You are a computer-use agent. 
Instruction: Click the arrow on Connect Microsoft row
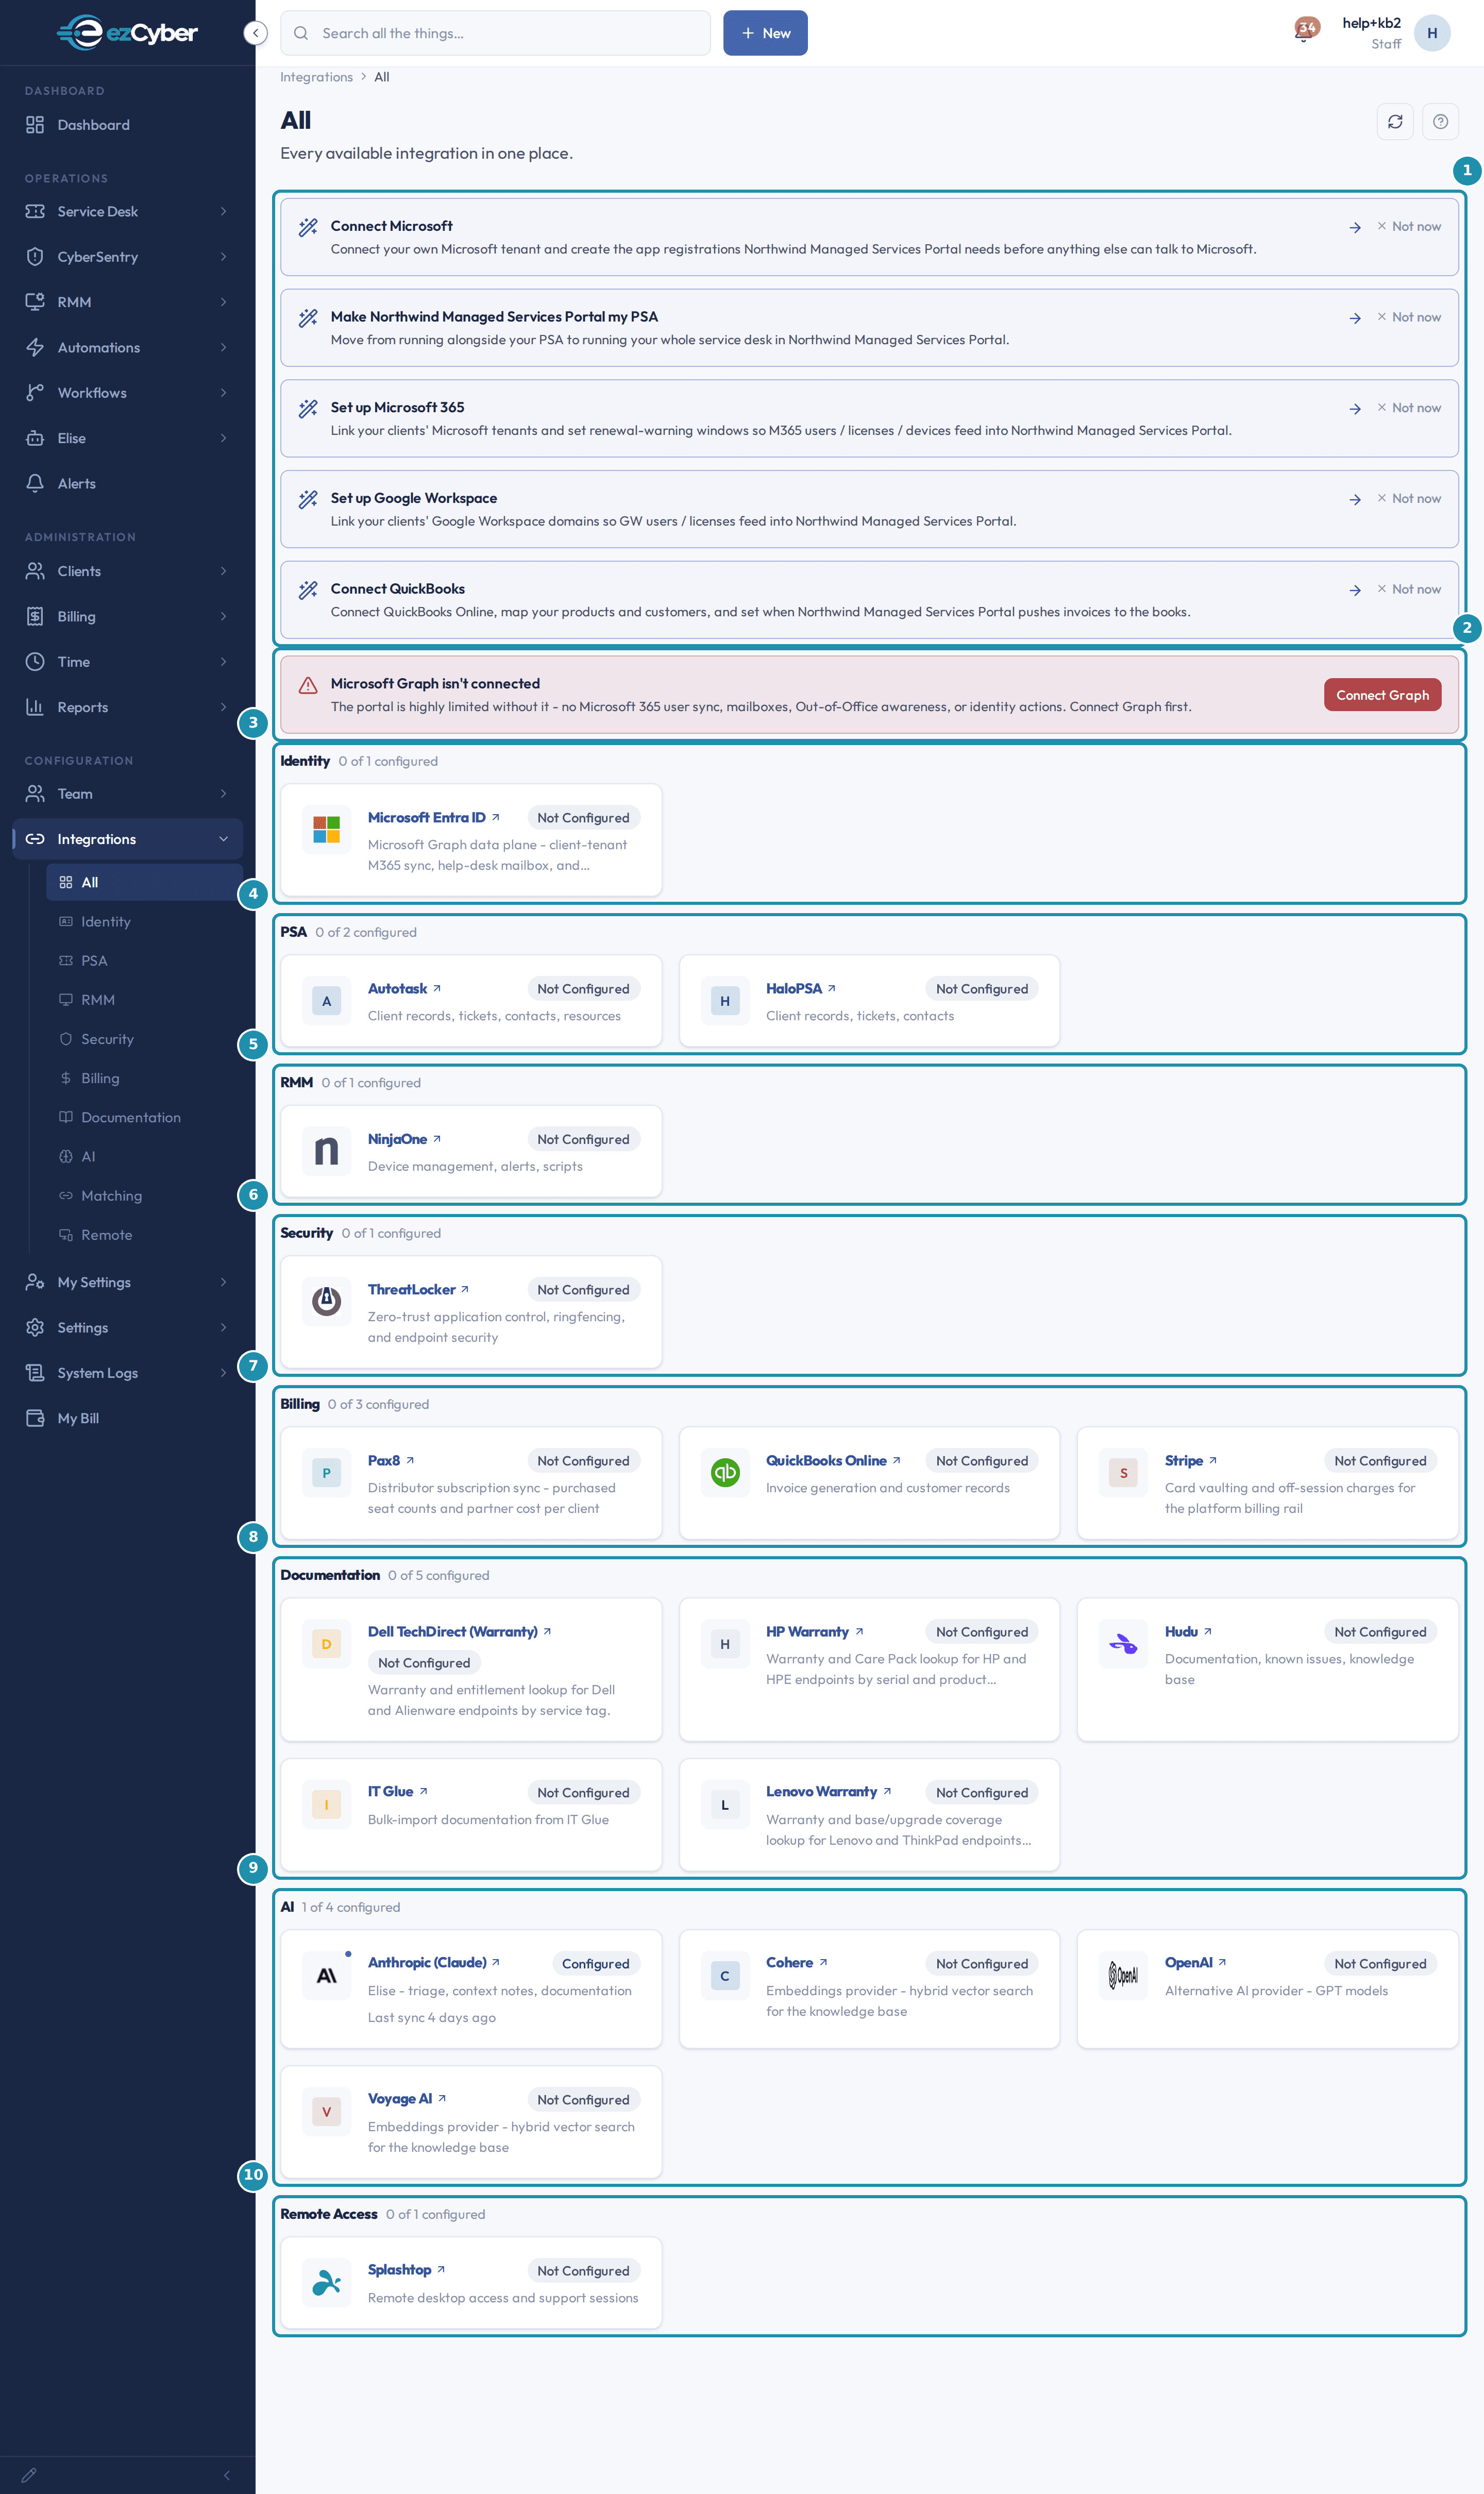point(1355,228)
